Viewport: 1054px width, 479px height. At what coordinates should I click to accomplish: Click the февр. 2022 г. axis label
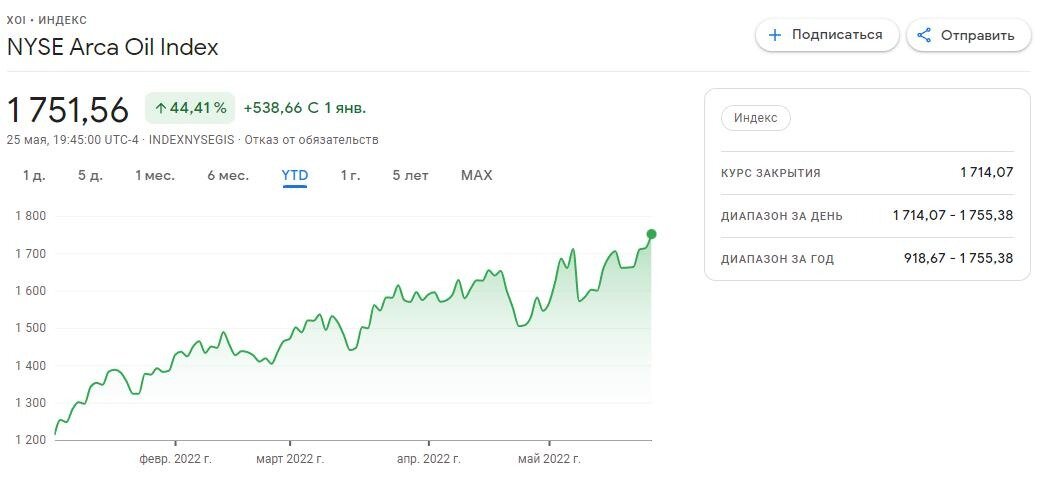[175, 460]
